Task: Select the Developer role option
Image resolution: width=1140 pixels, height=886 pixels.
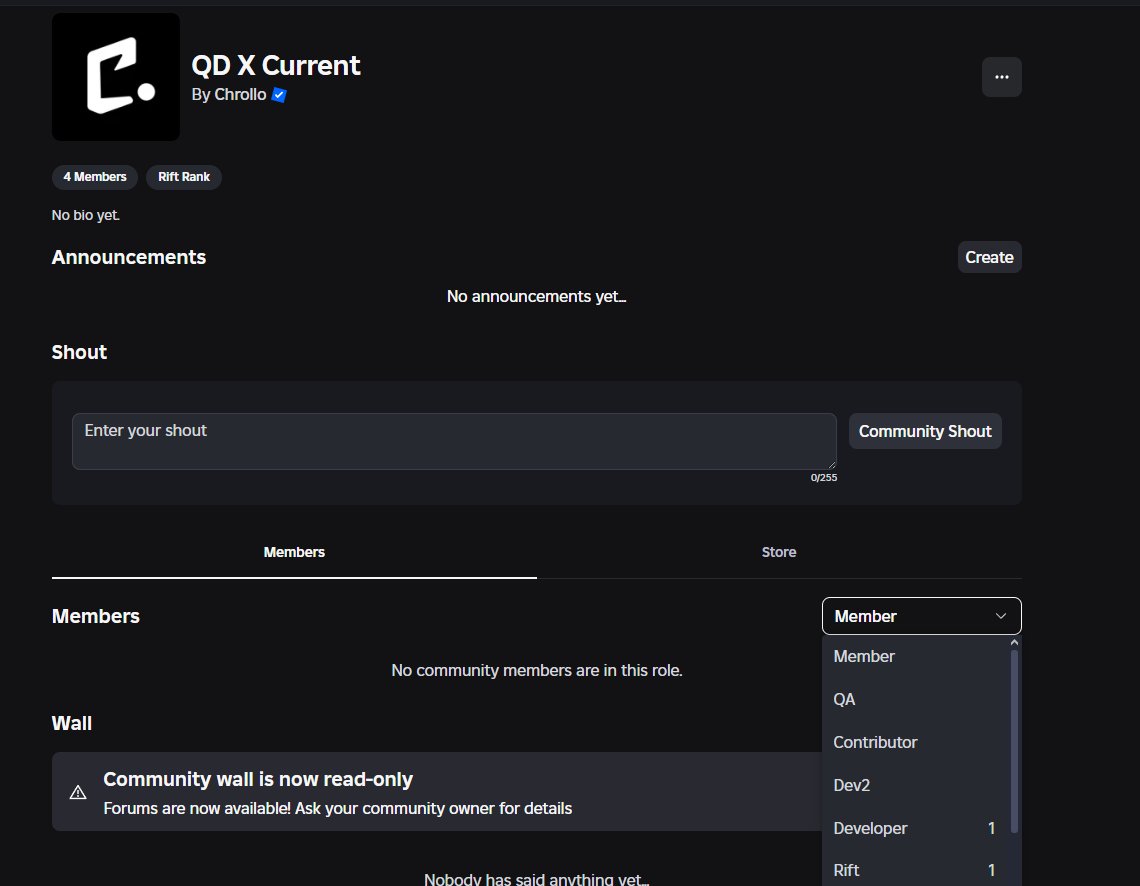Action: tap(916, 828)
